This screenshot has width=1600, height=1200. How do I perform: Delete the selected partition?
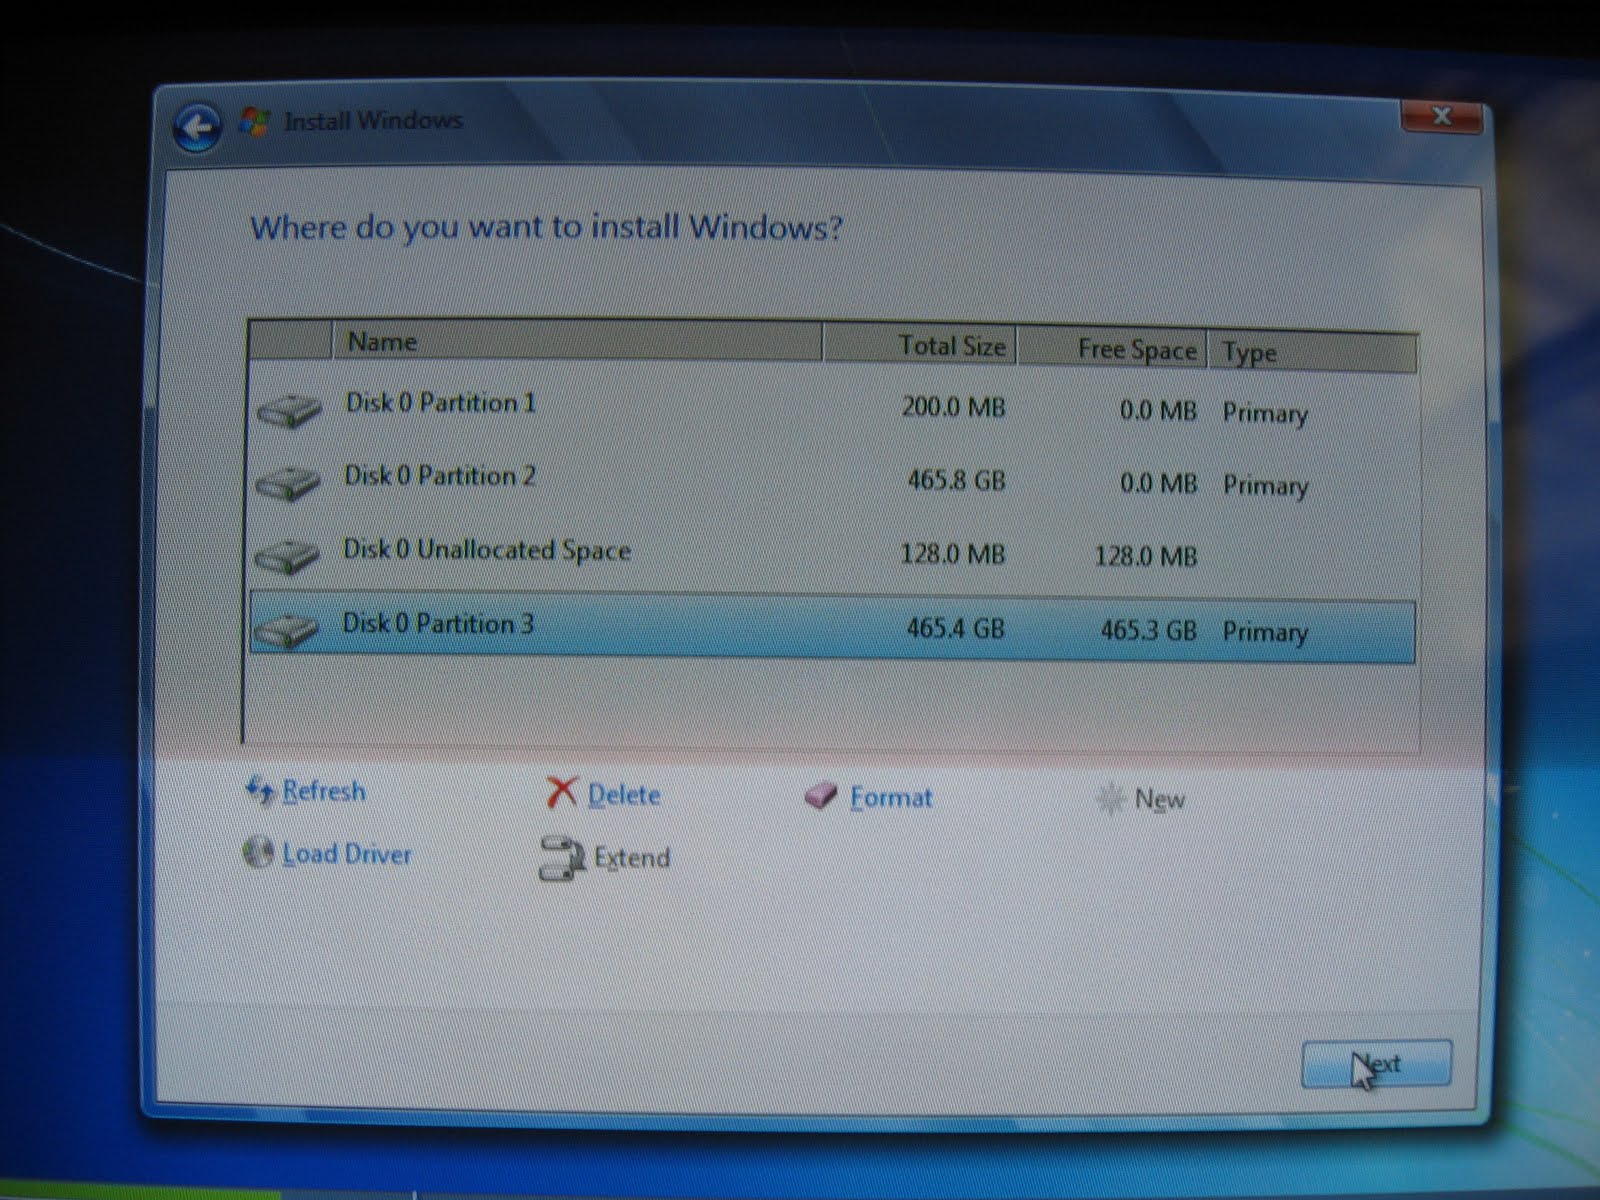(x=624, y=795)
